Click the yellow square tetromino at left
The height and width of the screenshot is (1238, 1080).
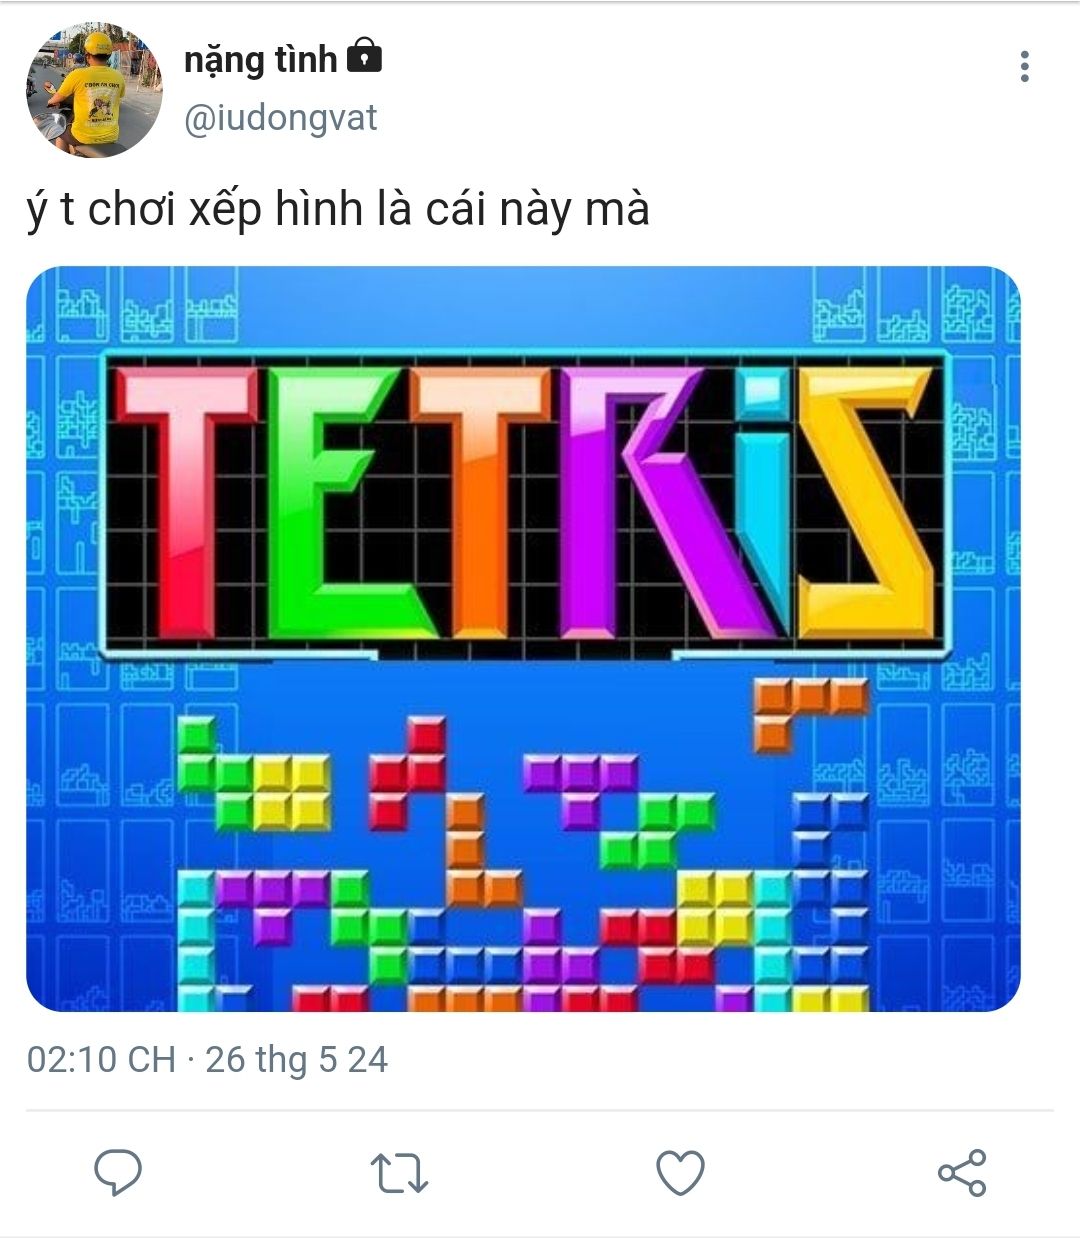tap(291, 792)
